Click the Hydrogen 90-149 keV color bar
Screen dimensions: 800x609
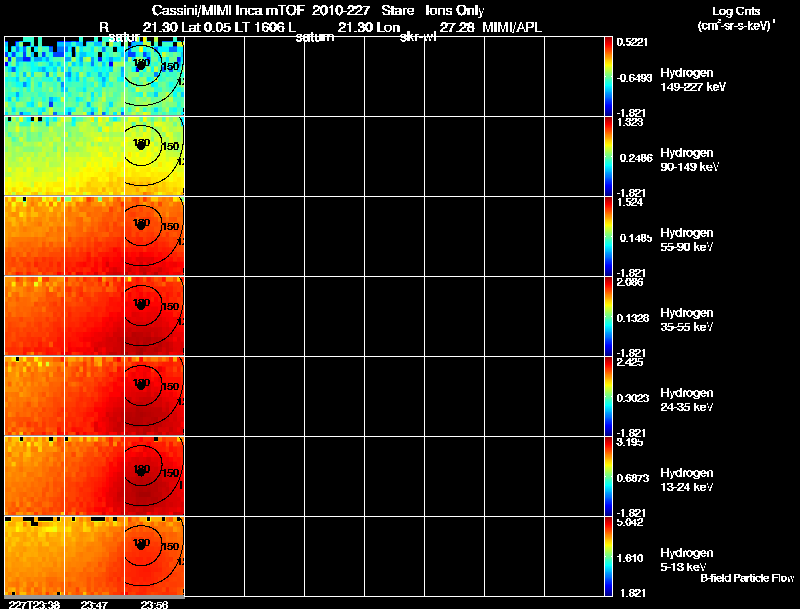608,156
